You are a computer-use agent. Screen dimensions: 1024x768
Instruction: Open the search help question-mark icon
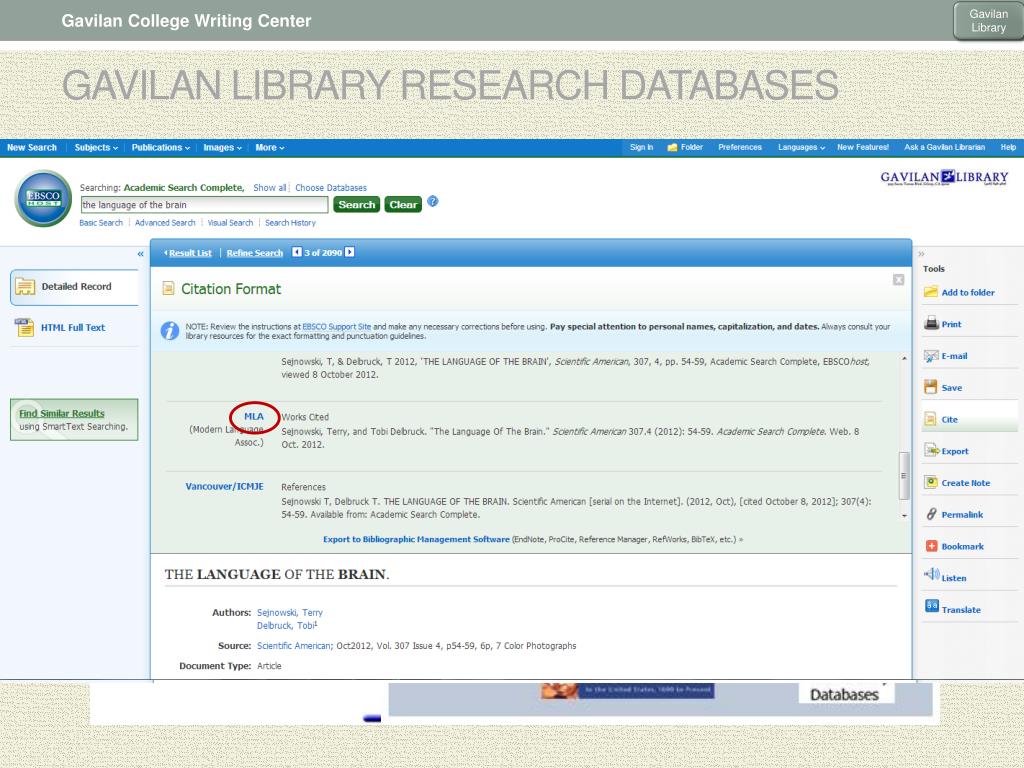point(433,201)
